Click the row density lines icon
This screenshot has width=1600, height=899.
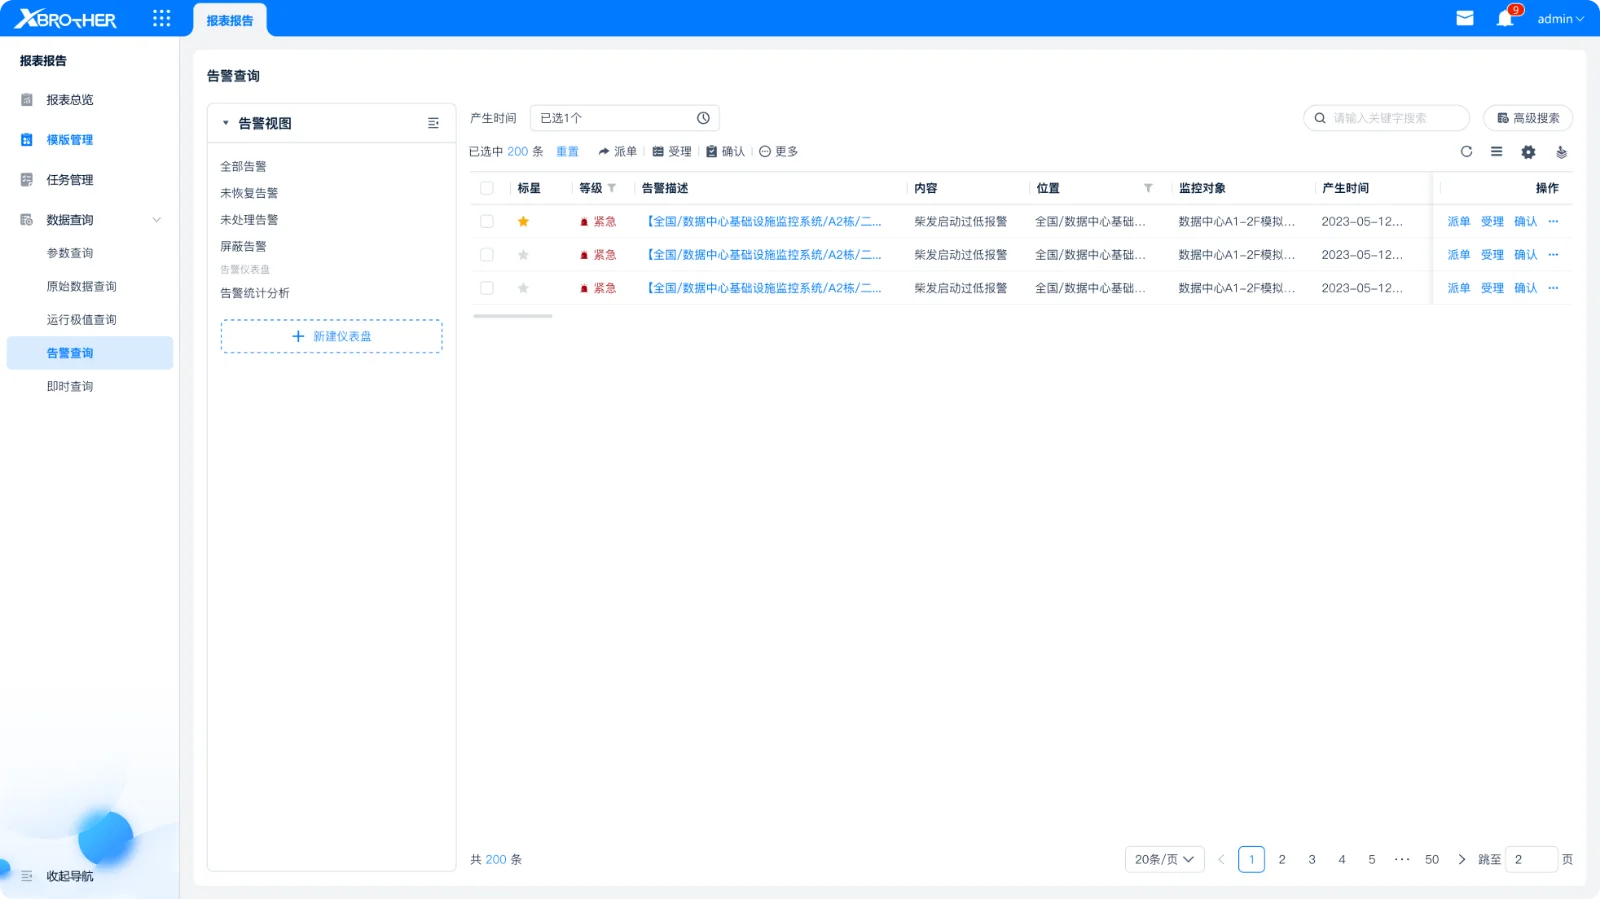coord(1496,152)
